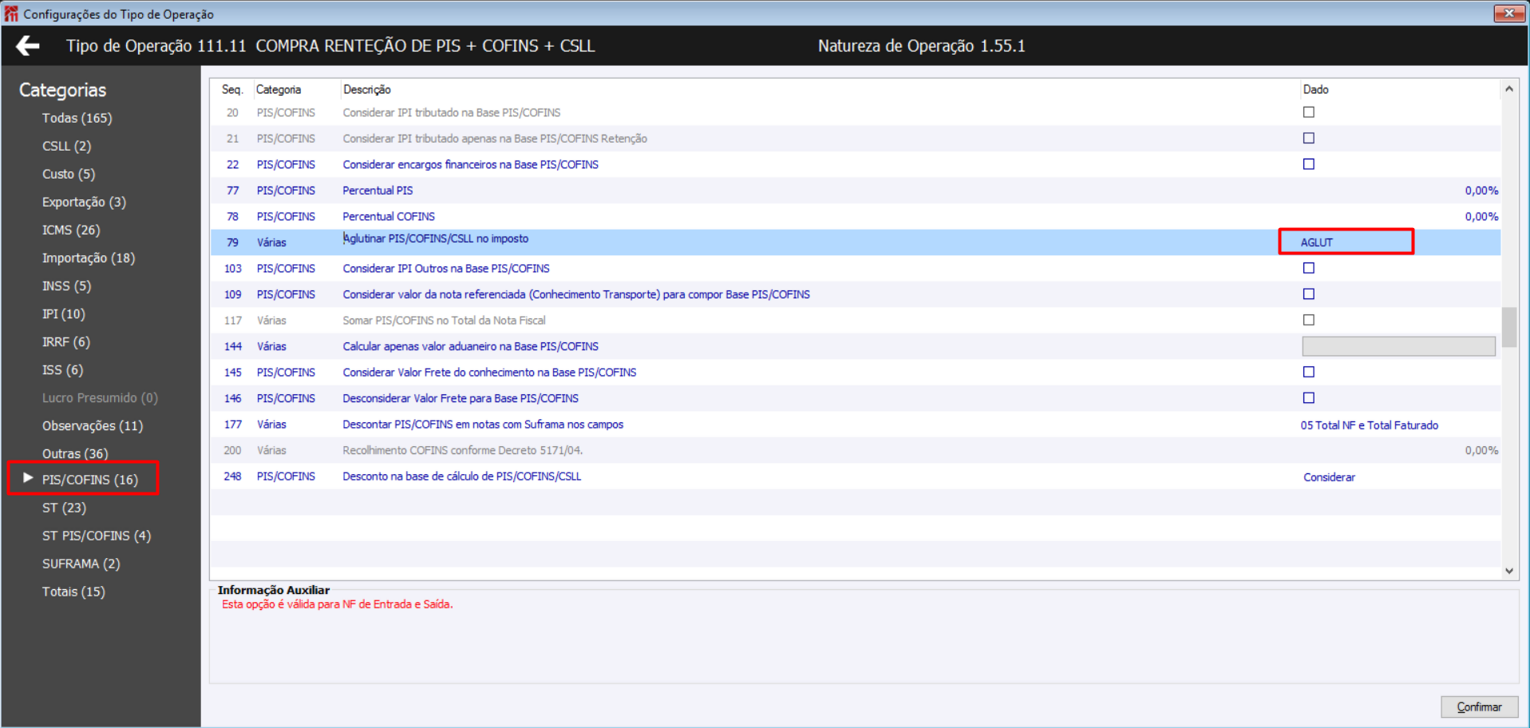
Task: Select the SUFRAMA (2) category
Action: pos(81,564)
